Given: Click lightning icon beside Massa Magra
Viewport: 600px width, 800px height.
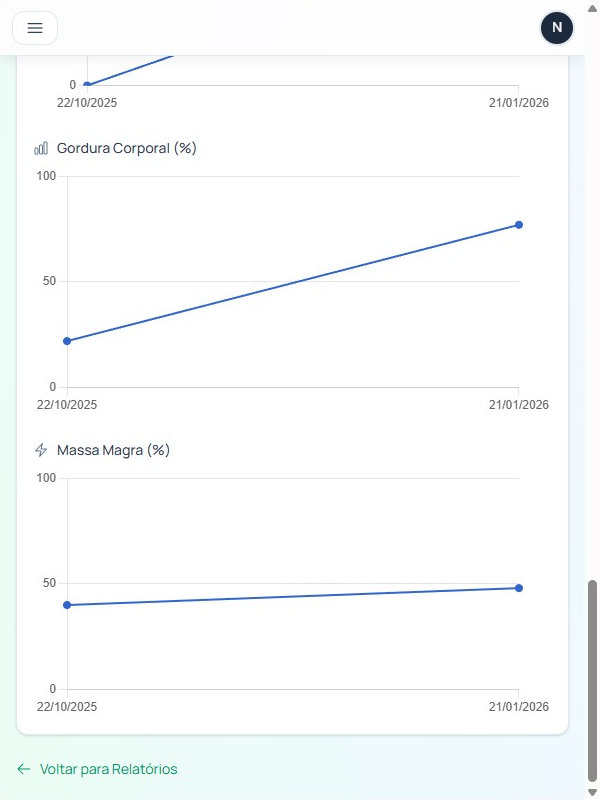Looking at the screenshot, I should [41, 451].
